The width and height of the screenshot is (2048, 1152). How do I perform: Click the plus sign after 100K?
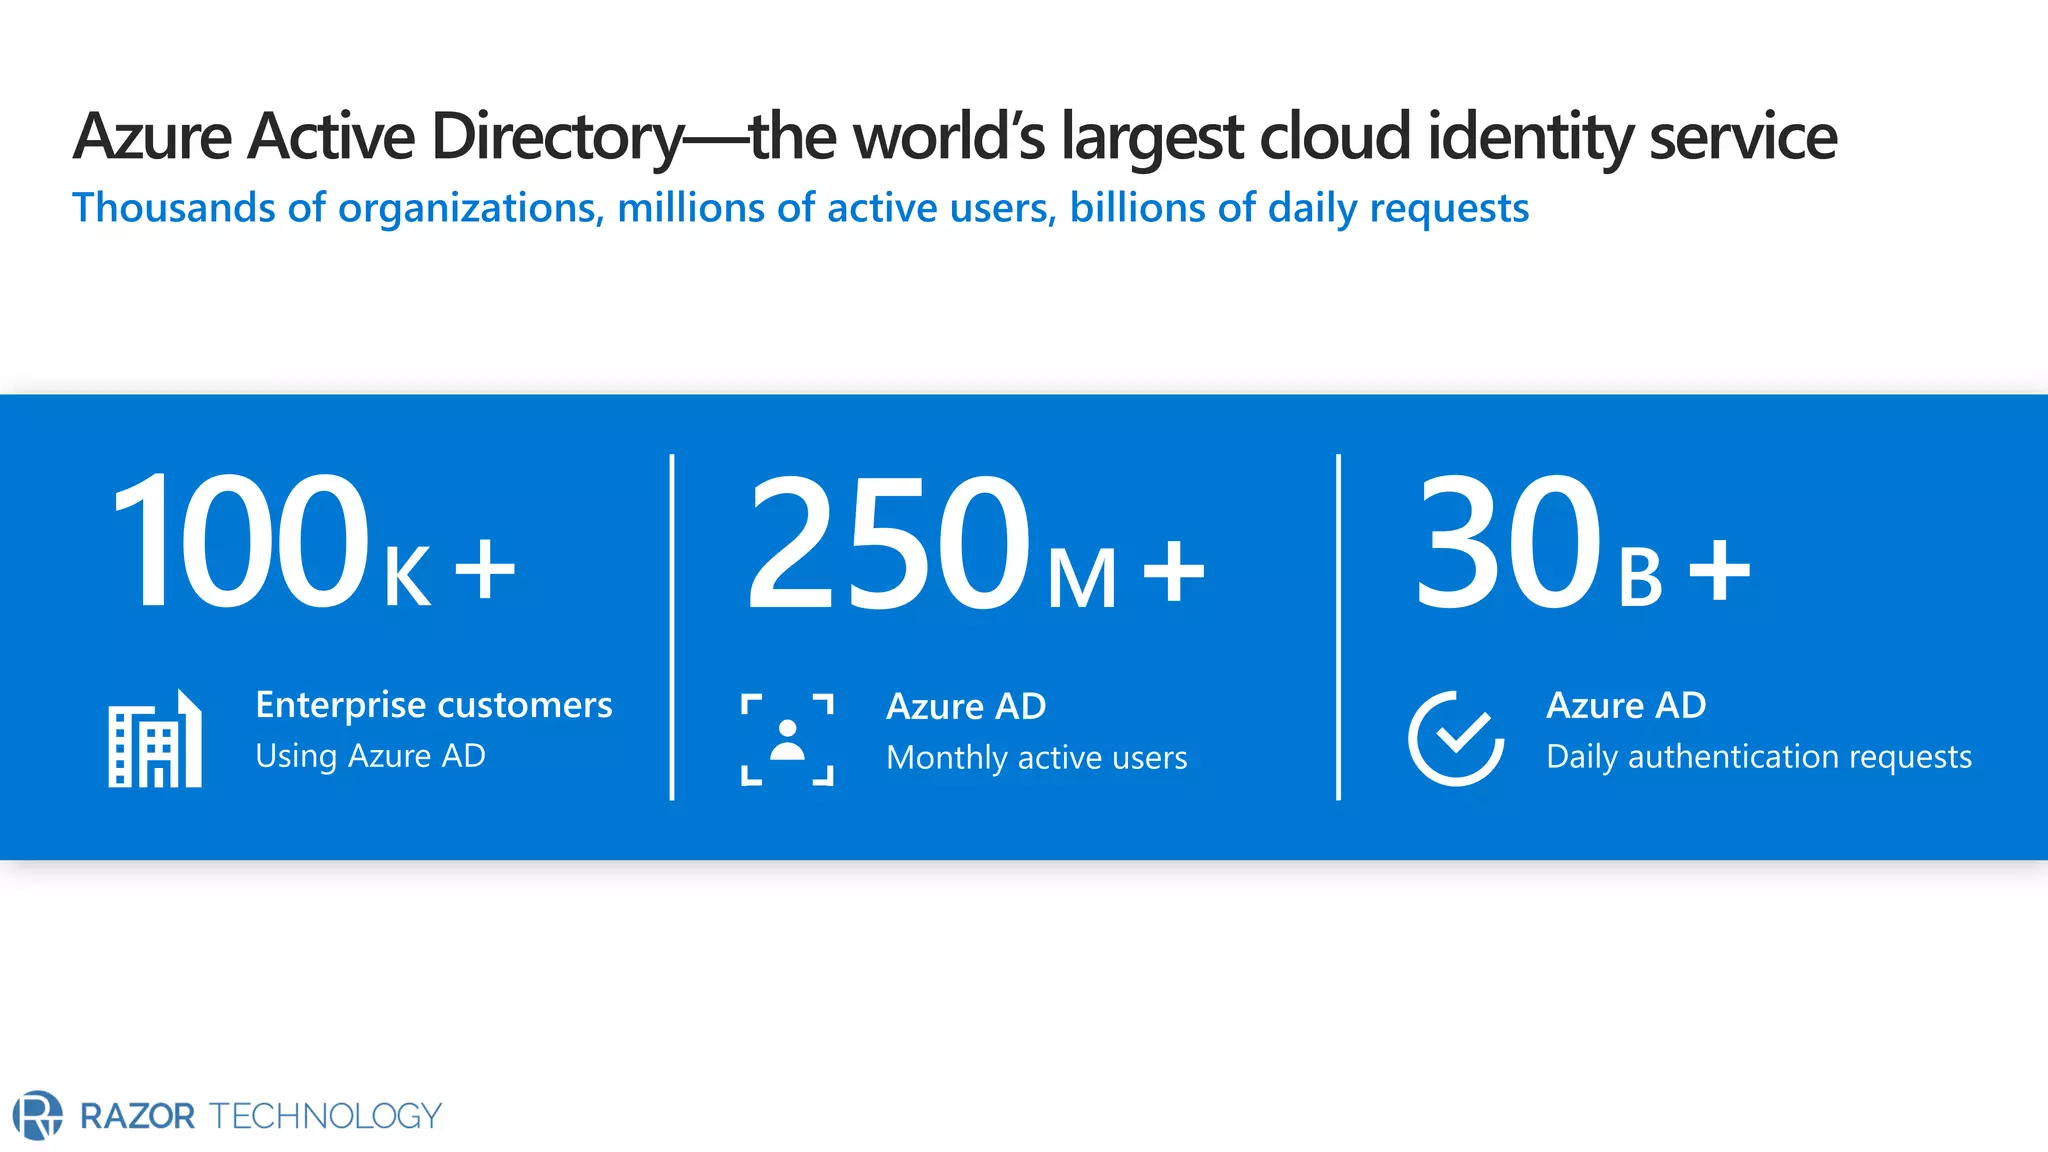485,570
